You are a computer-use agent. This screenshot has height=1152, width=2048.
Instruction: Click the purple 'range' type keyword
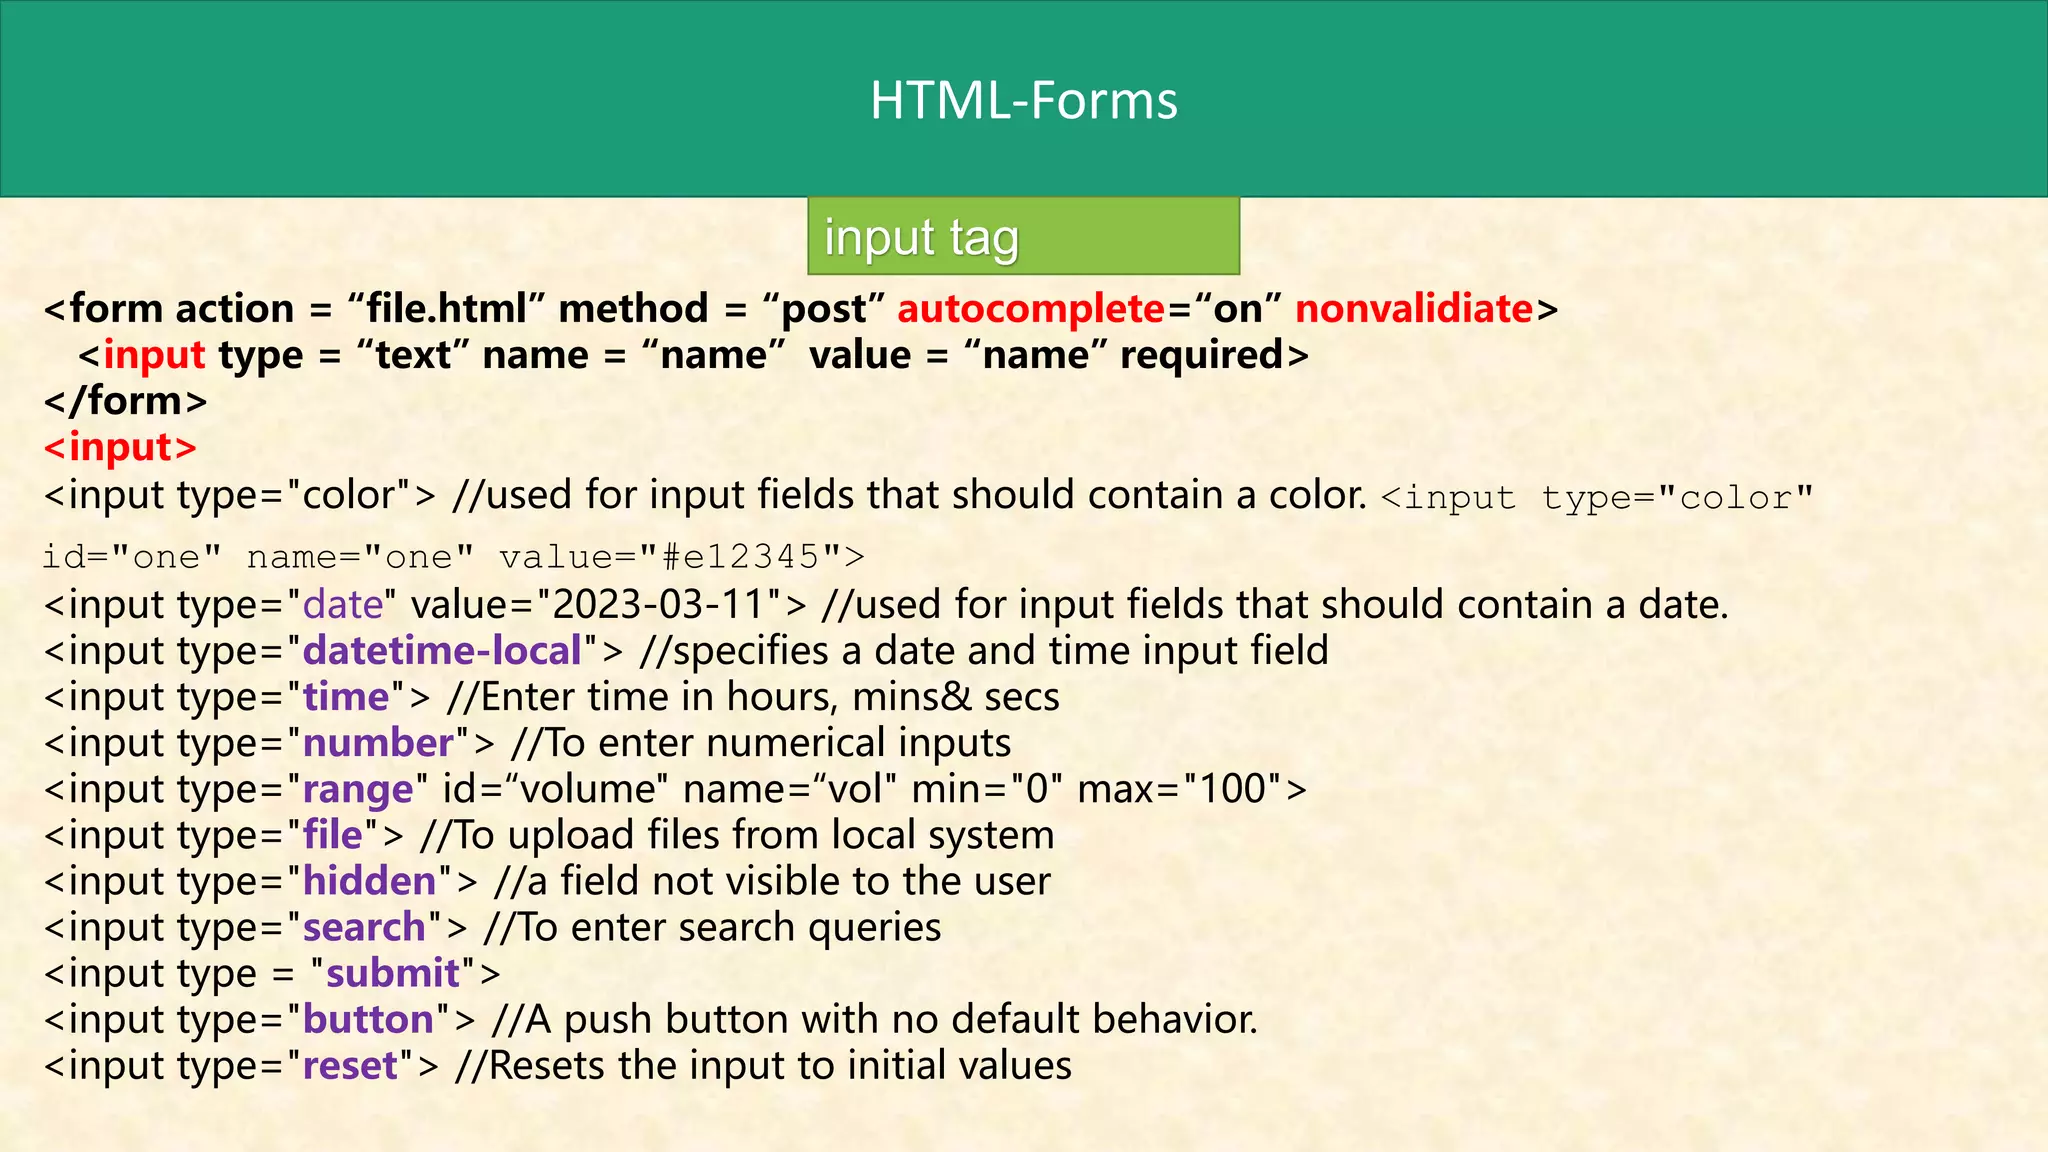pyautogui.click(x=358, y=790)
